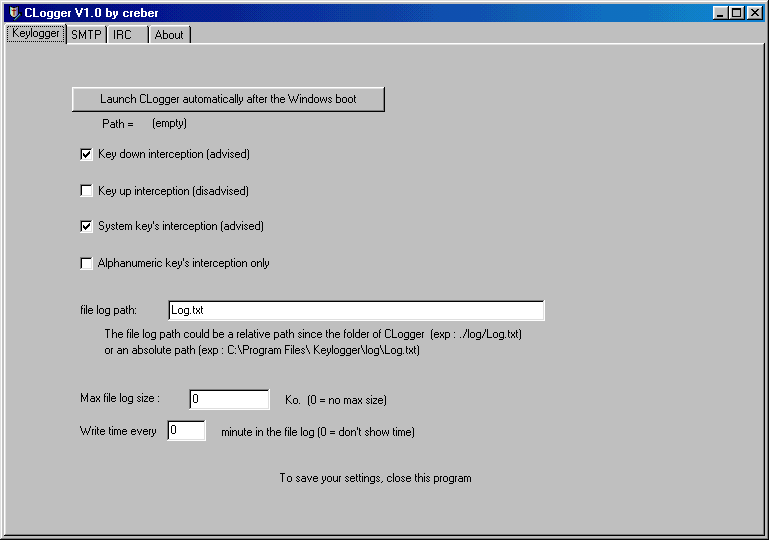
Task: Click the Path = (empty) label
Action: tap(144, 124)
